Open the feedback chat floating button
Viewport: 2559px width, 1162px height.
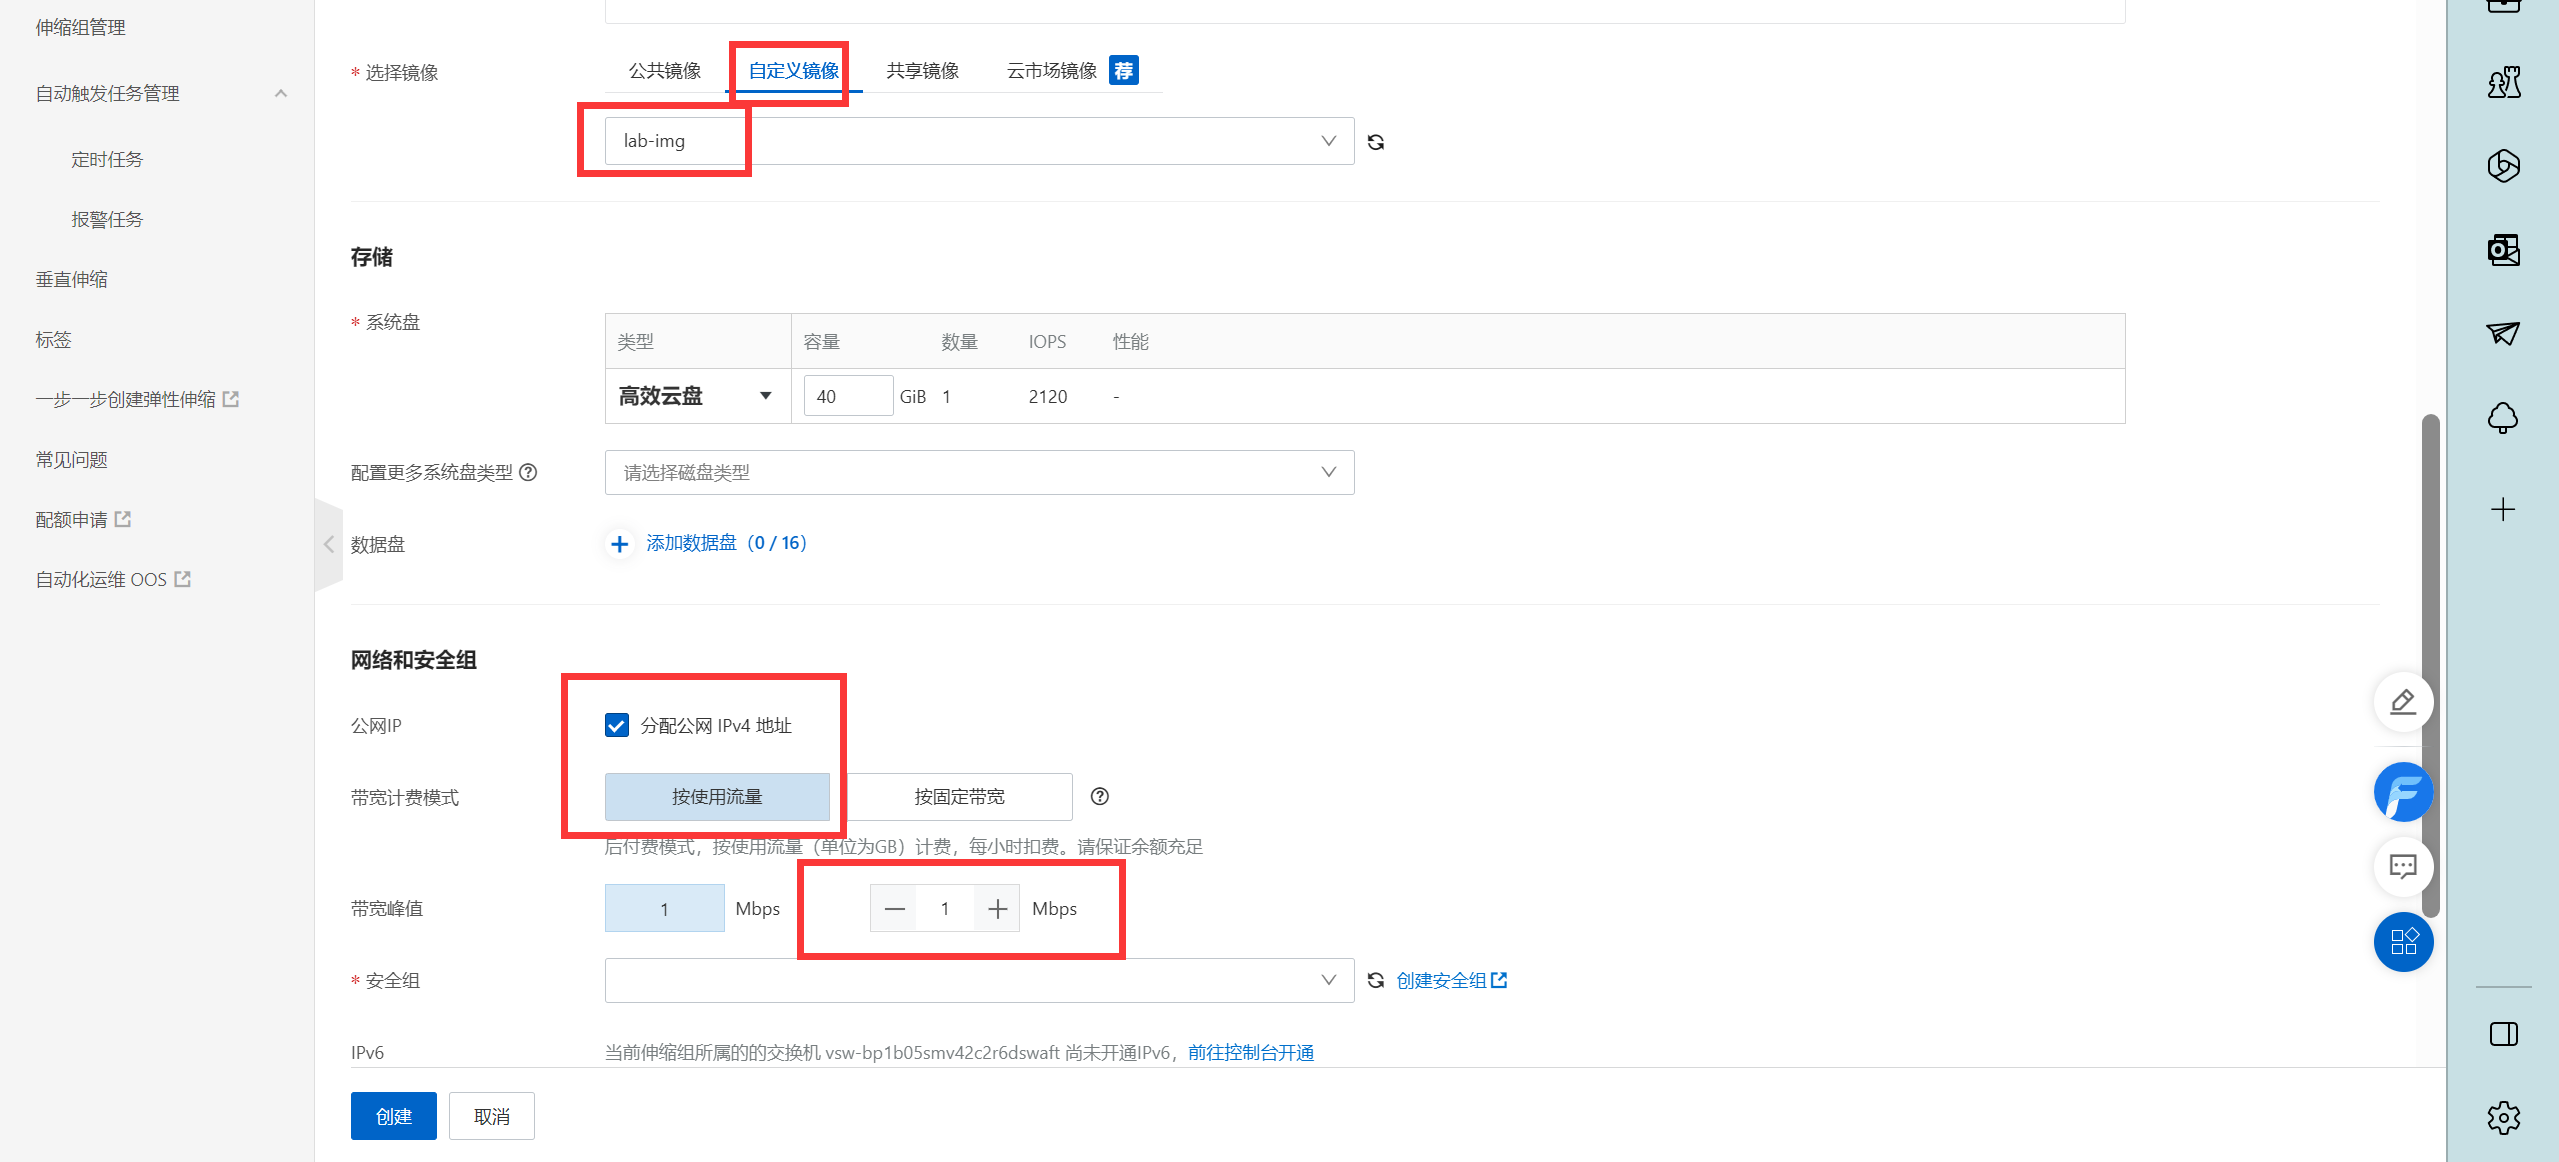[2403, 866]
